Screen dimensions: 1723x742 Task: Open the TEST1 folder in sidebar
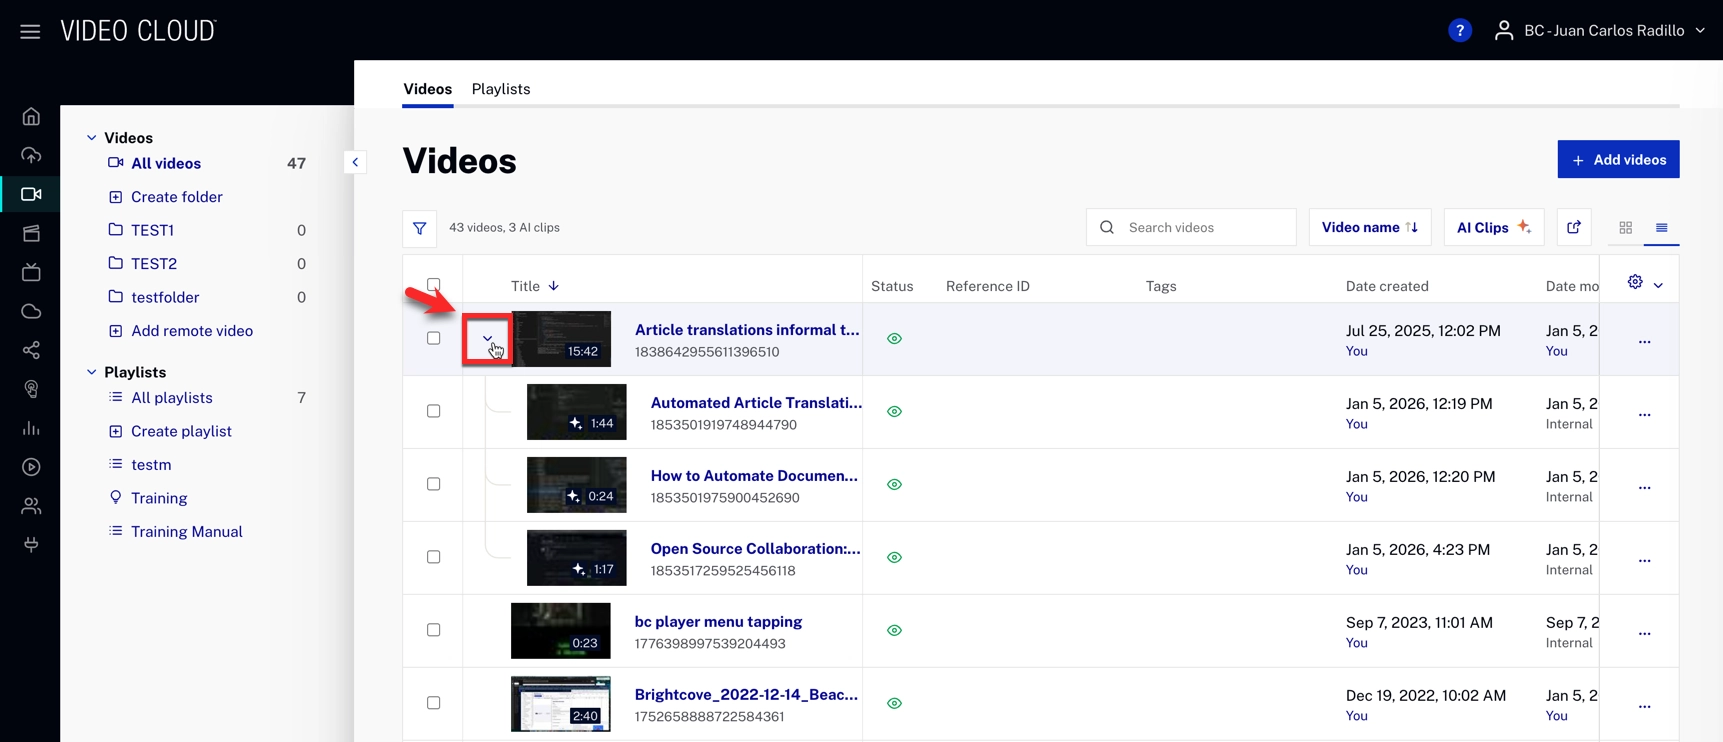(152, 230)
